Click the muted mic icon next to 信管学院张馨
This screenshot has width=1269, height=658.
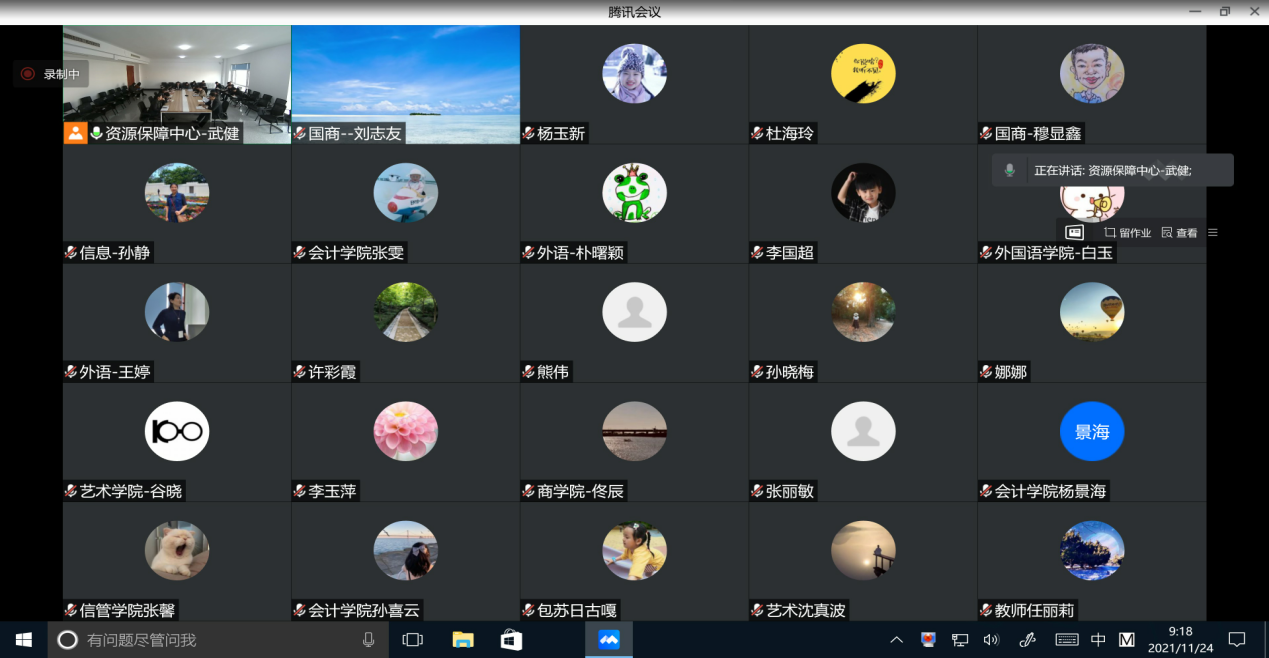[x=71, y=610]
